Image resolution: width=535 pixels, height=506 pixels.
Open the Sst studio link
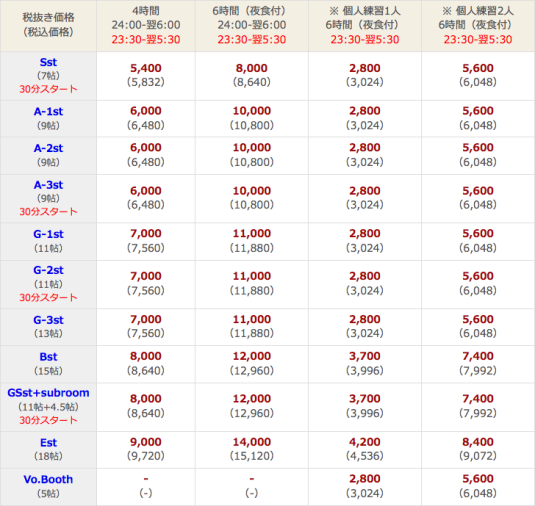point(48,62)
